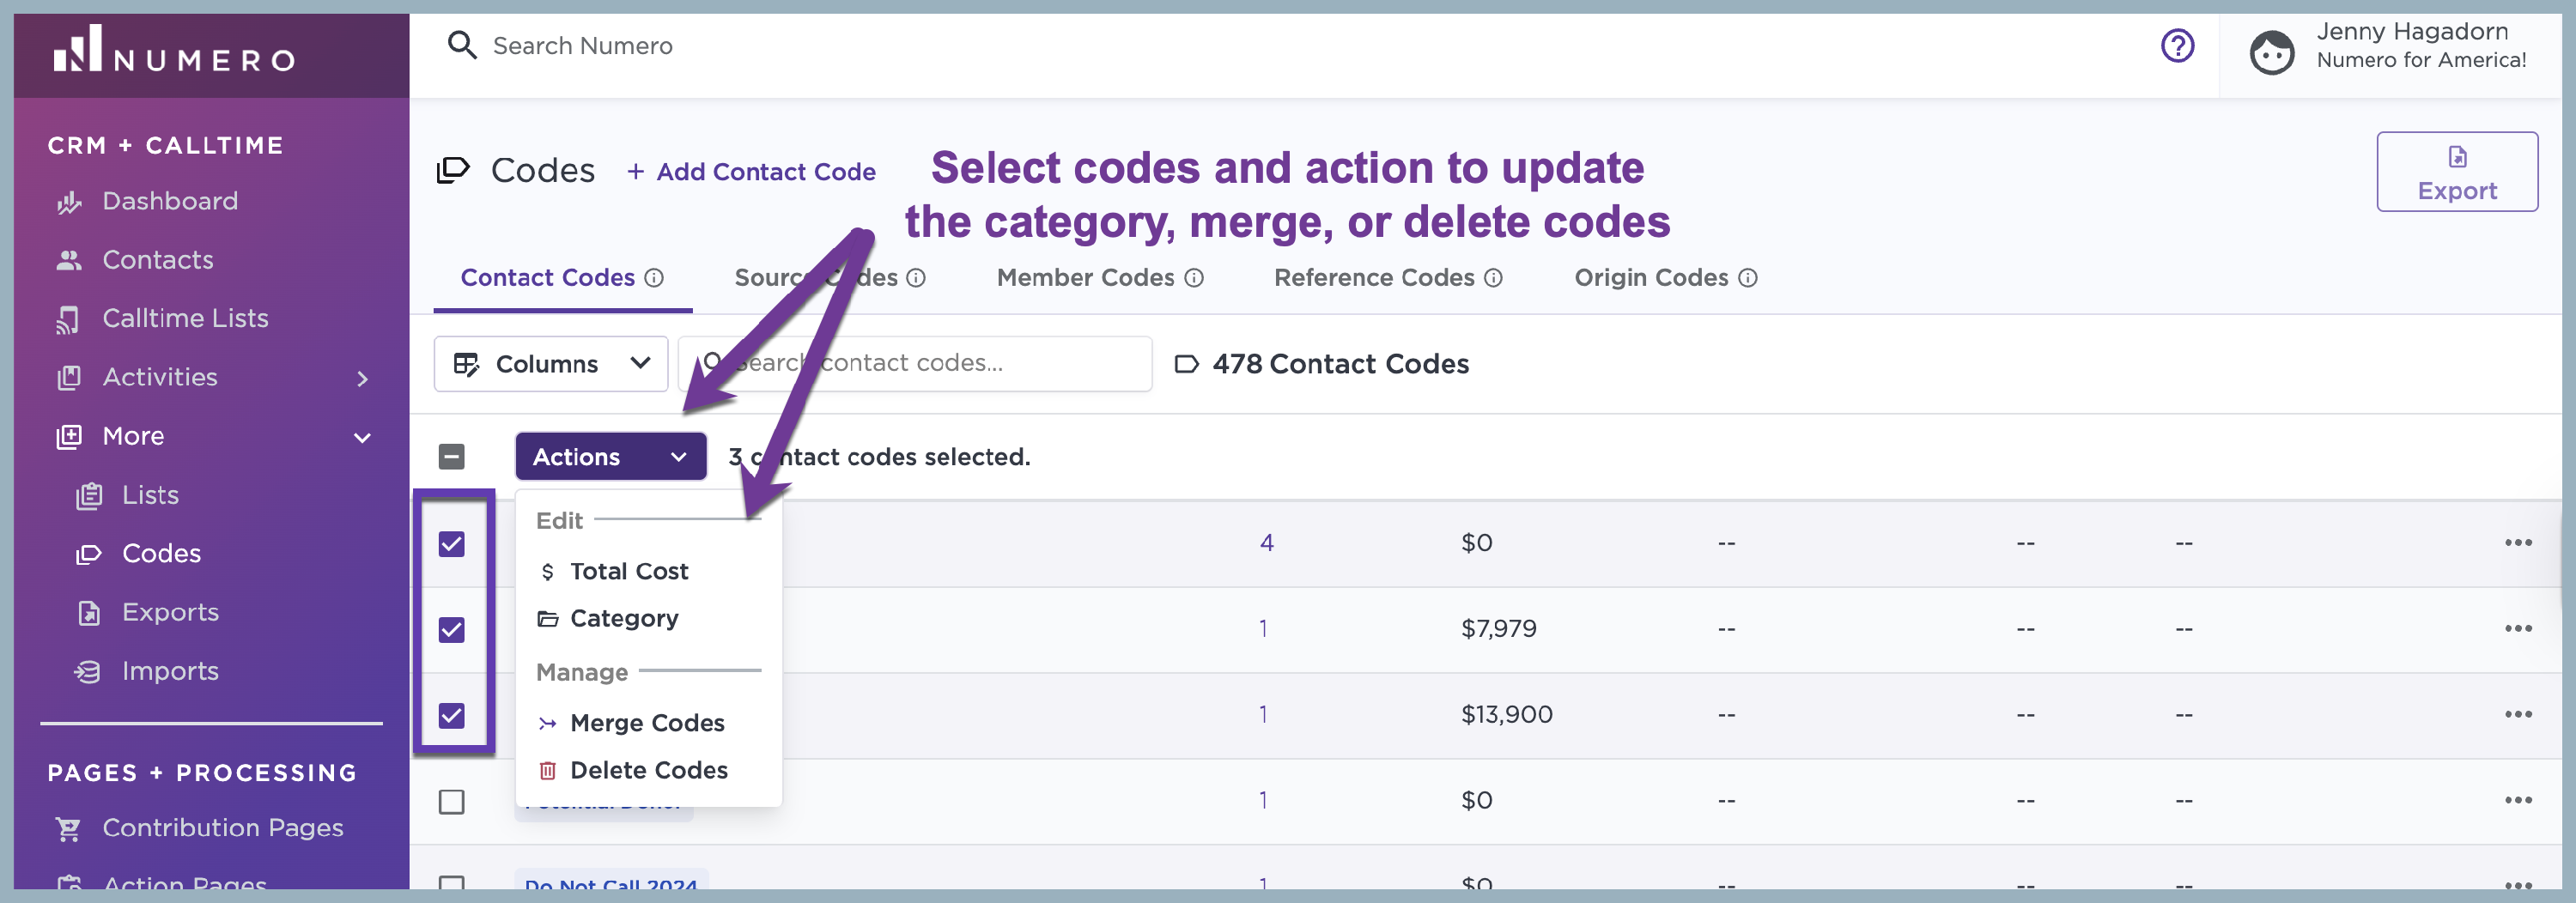Focus the Search Numero field
This screenshot has height=903, width=2576.
click(x=582, y=46)
